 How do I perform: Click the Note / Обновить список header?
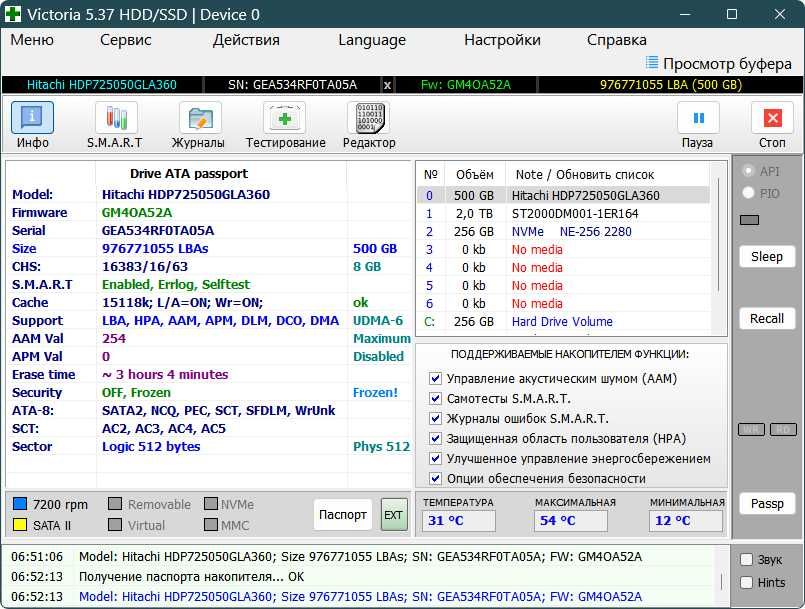click(585, 175)
